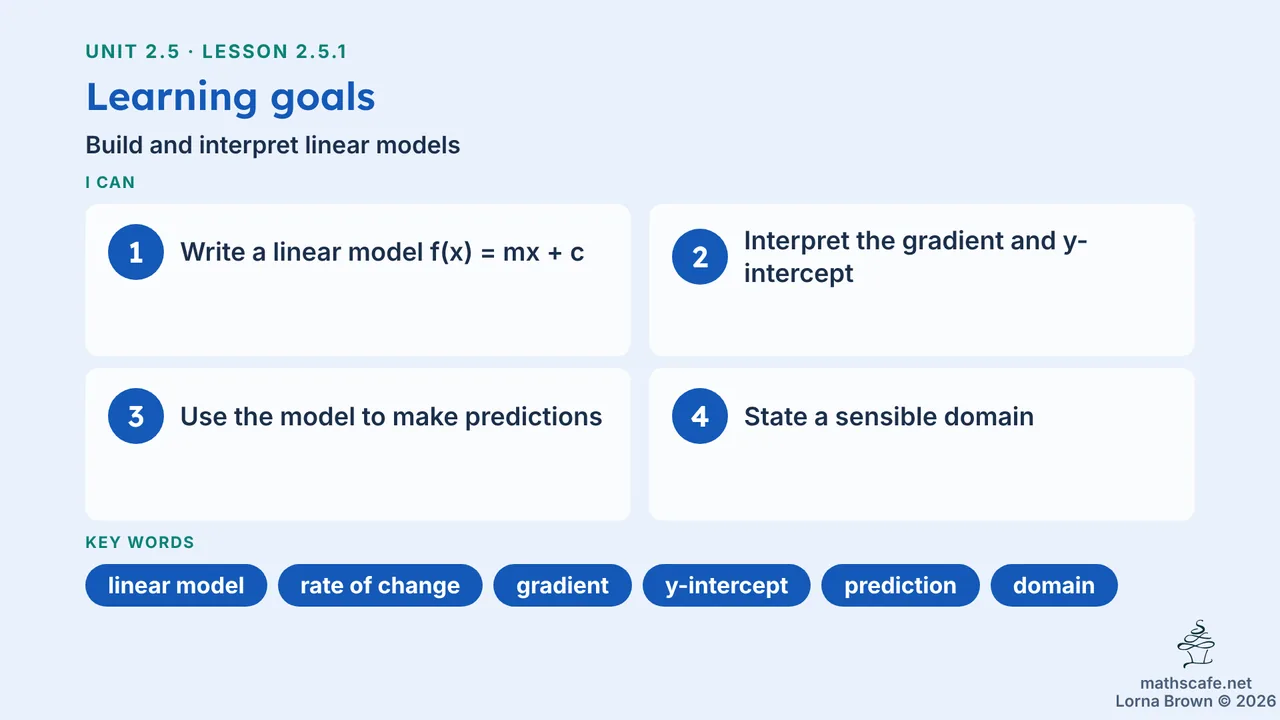Select the "gradient" keyword pill
1280x720 pixels.
[x=563, y=586]
